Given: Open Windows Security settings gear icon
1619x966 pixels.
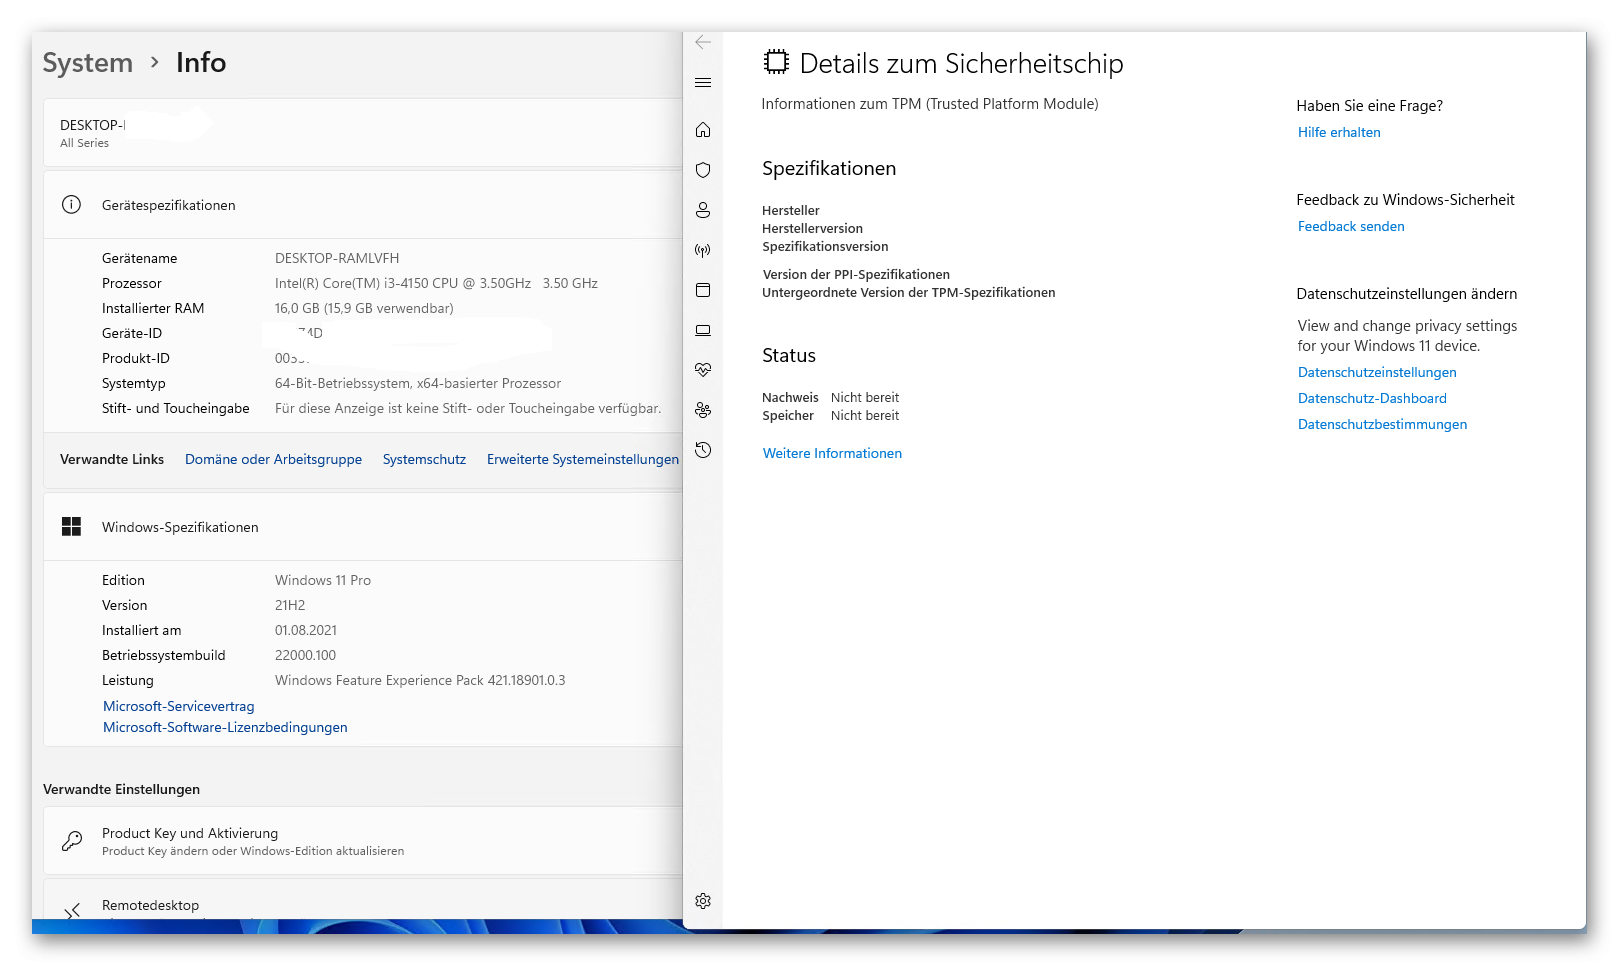Looking at the screenshot, I should pos(703,901).
